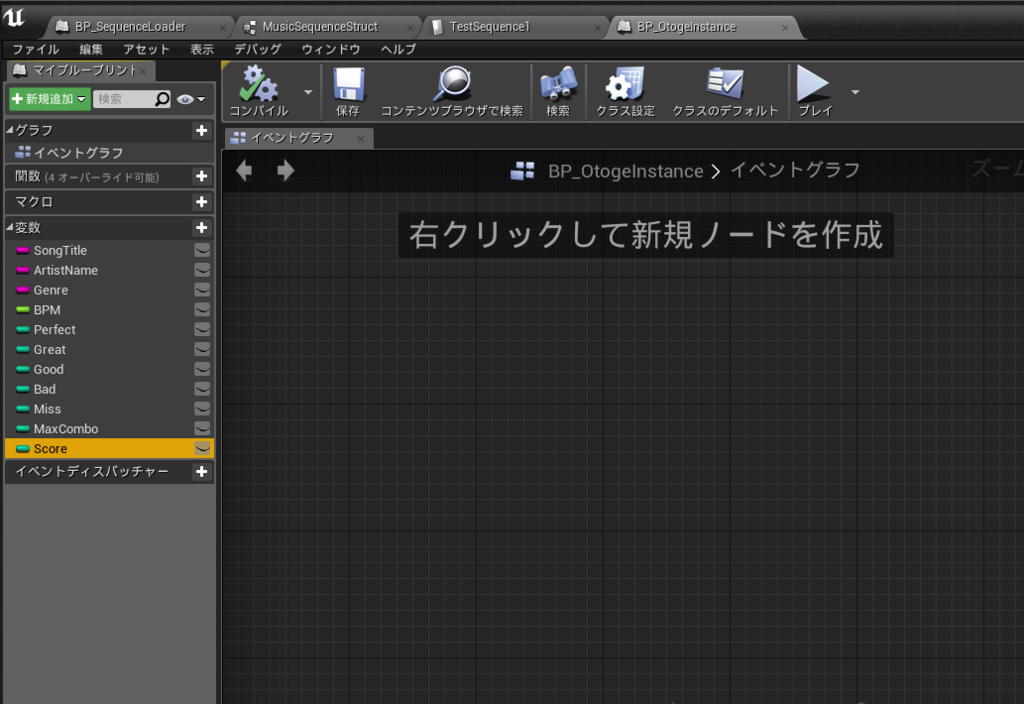Image resolution: width=1024 pixels, height=704 pixels.
Task: Open the eye view options dropdown
Action: (191, 99)
